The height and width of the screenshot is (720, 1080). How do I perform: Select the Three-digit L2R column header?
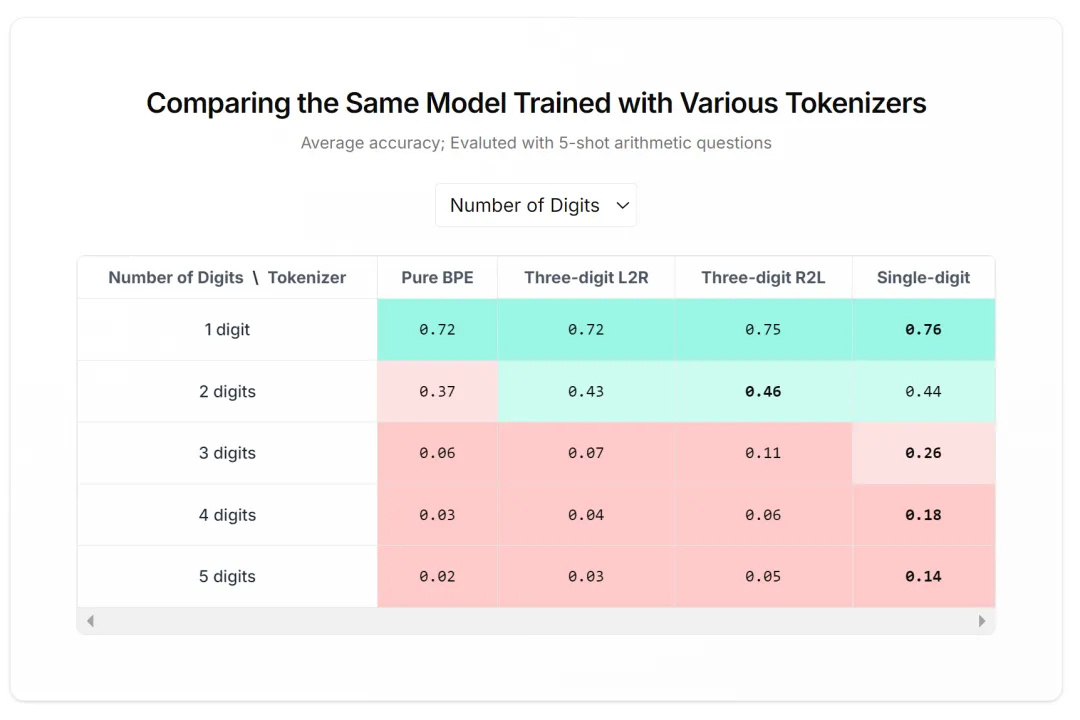tap(586, 278)
